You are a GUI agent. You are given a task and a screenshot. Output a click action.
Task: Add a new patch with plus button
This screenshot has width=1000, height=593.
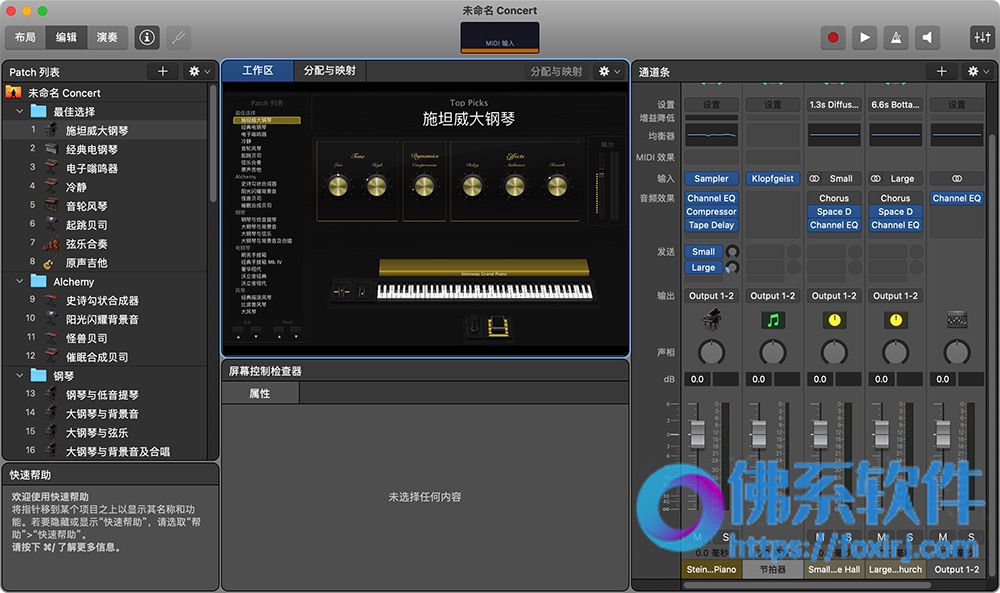coord(163,71)
